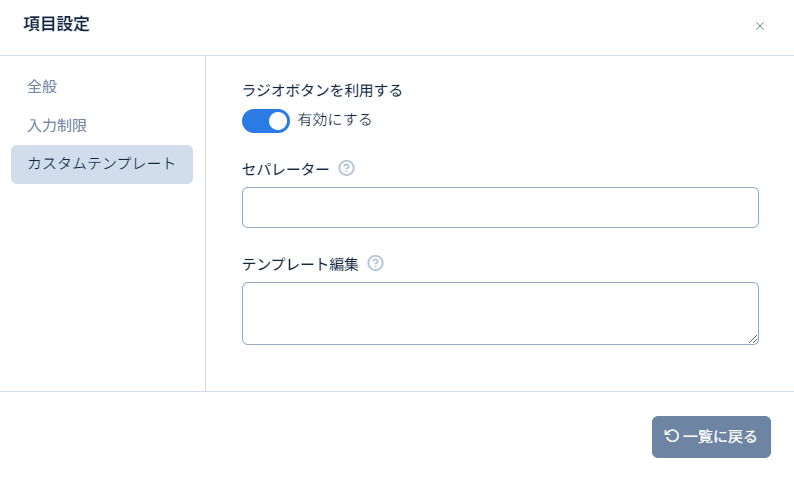Click the 一覧に戻る button text

720,437
